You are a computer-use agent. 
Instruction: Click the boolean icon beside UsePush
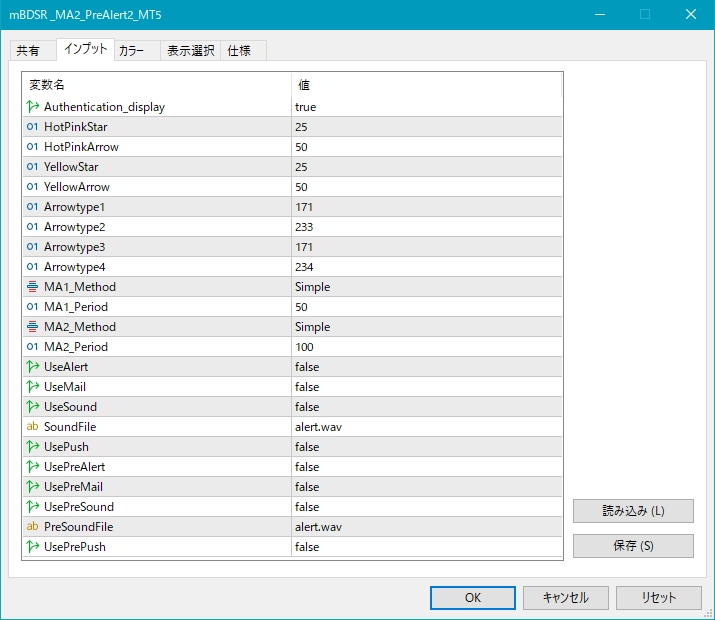point(33,447)
